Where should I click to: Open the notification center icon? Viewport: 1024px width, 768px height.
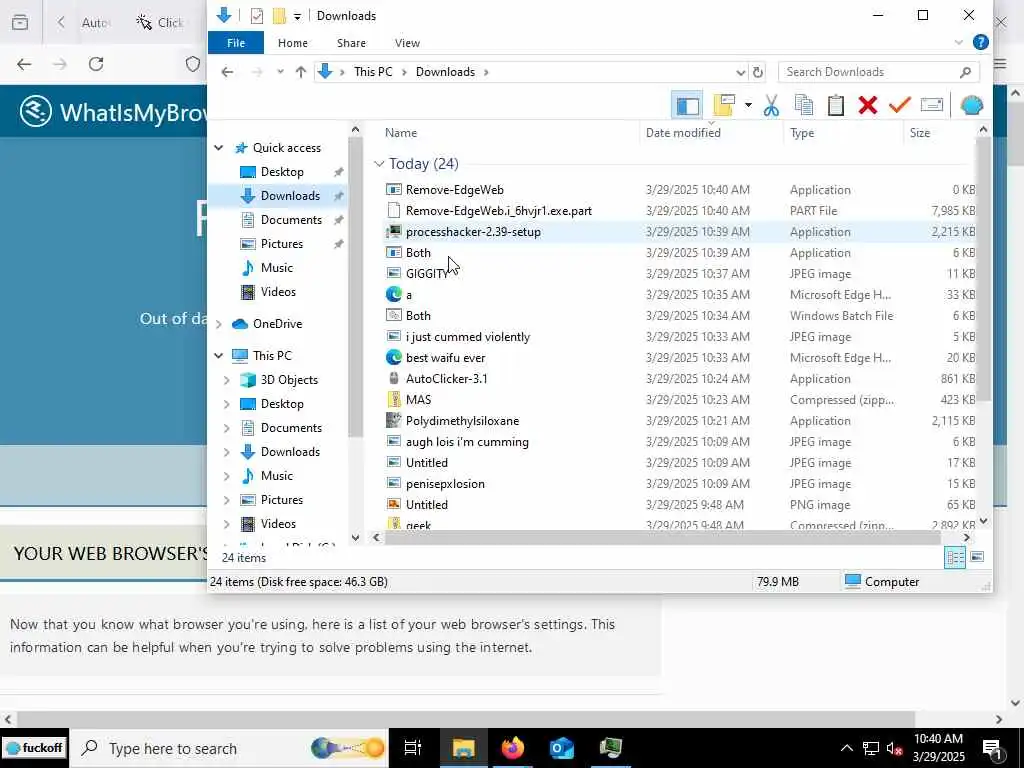(x=992, y=748)
